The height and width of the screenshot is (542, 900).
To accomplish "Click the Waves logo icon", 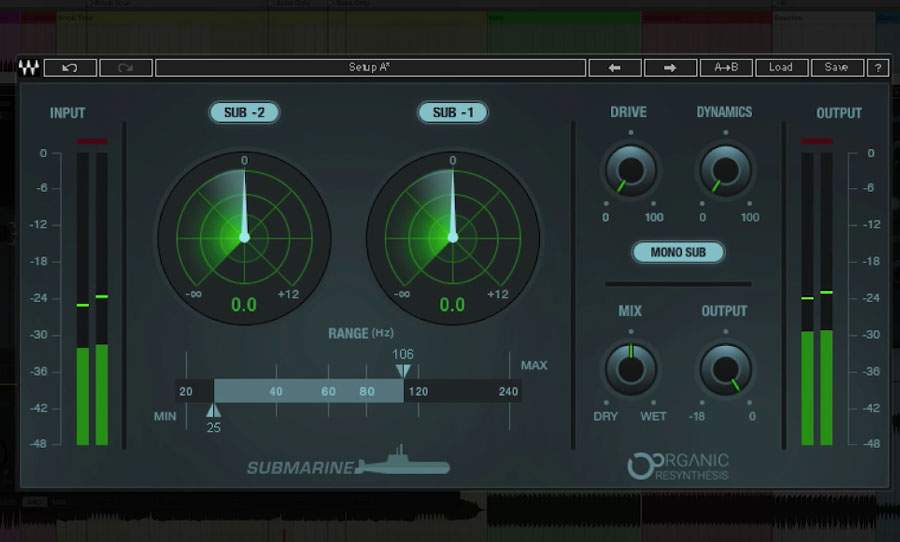I will (29, 68).
